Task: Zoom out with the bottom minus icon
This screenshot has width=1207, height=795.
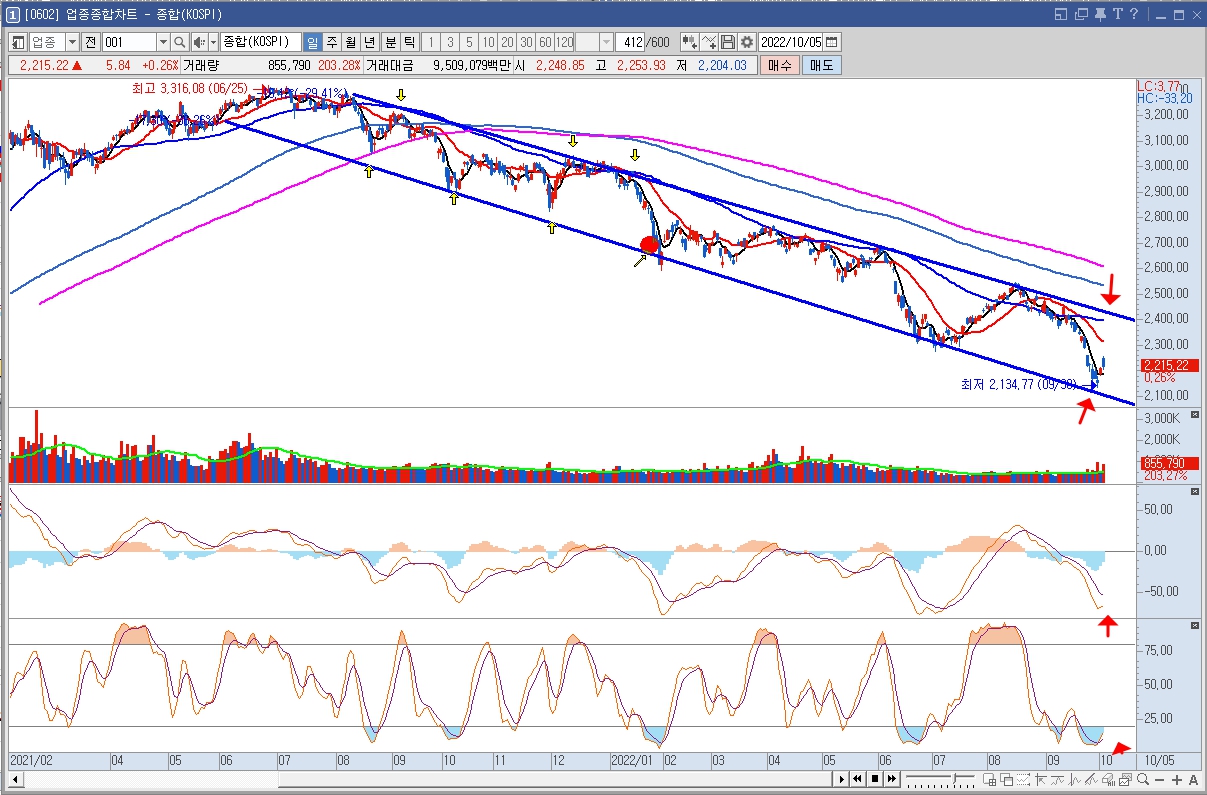Action: (1159, 780)
